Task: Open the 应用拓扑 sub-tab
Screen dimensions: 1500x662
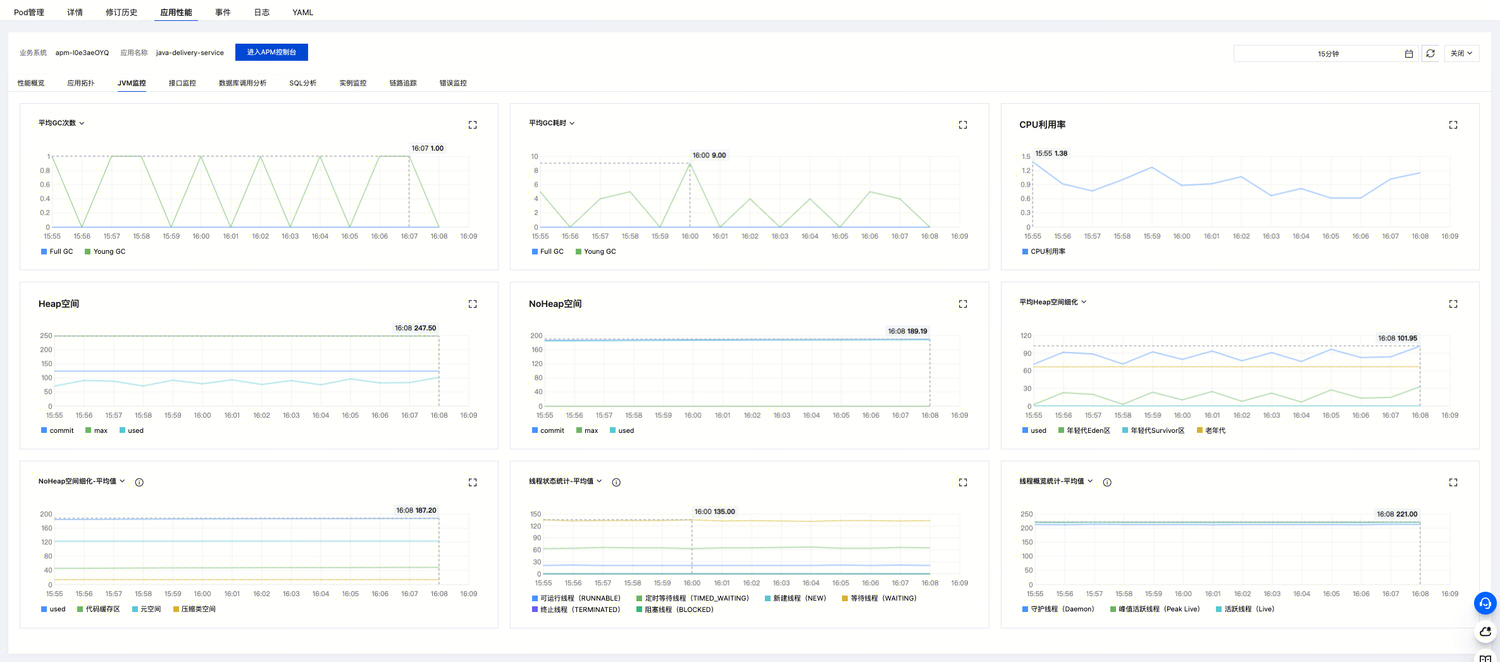Action: tap(81, 83)
